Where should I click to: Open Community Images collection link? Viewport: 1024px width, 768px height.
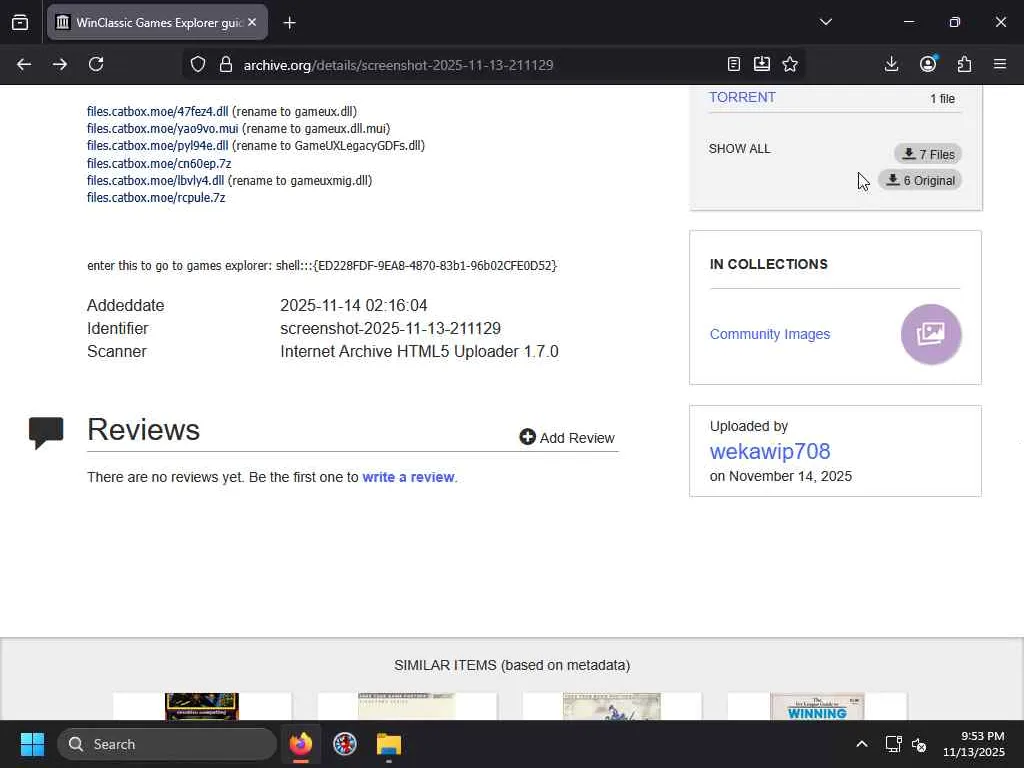[x=769, y=334]
